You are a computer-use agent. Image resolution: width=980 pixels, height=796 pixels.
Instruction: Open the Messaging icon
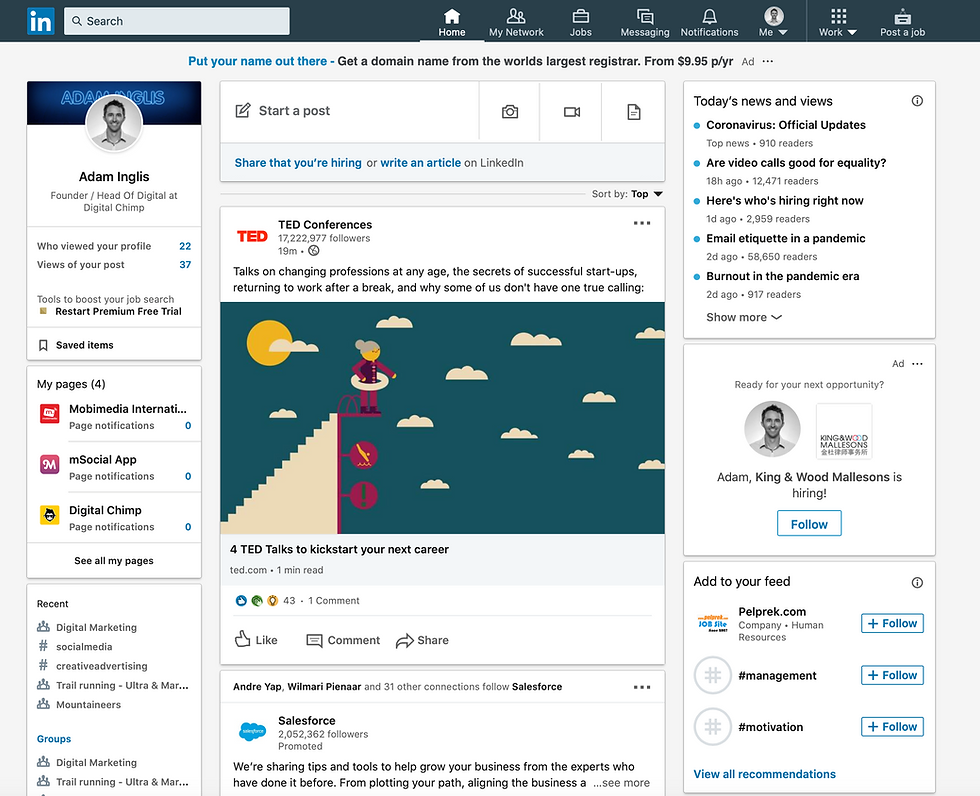click(644, 16)
